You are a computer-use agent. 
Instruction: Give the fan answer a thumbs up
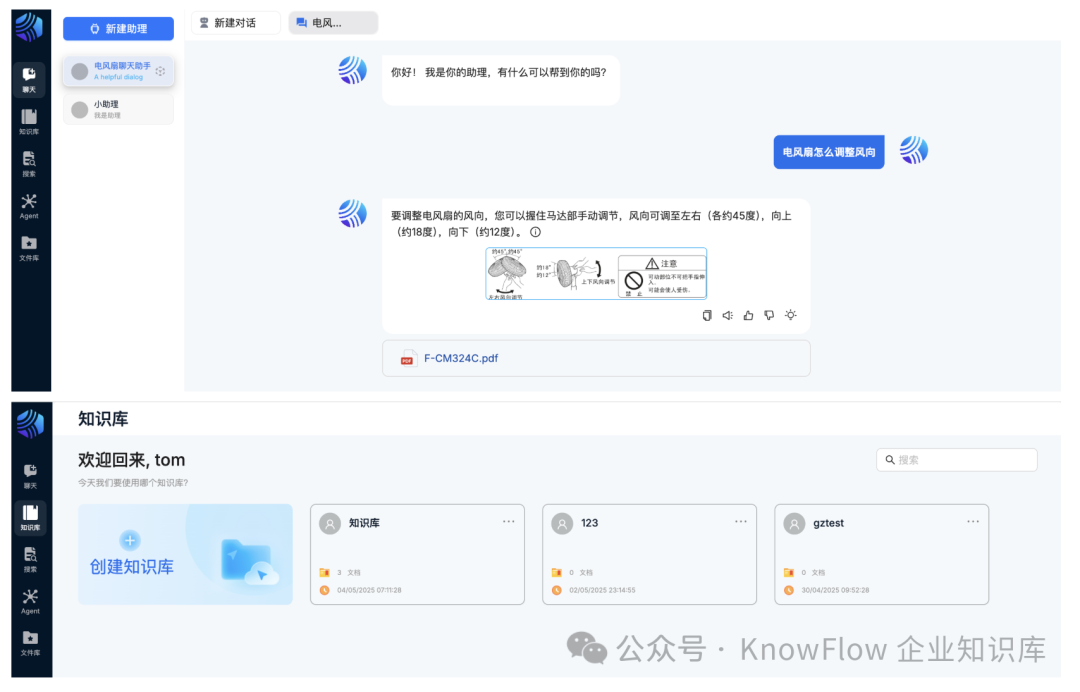pos(748,315)
